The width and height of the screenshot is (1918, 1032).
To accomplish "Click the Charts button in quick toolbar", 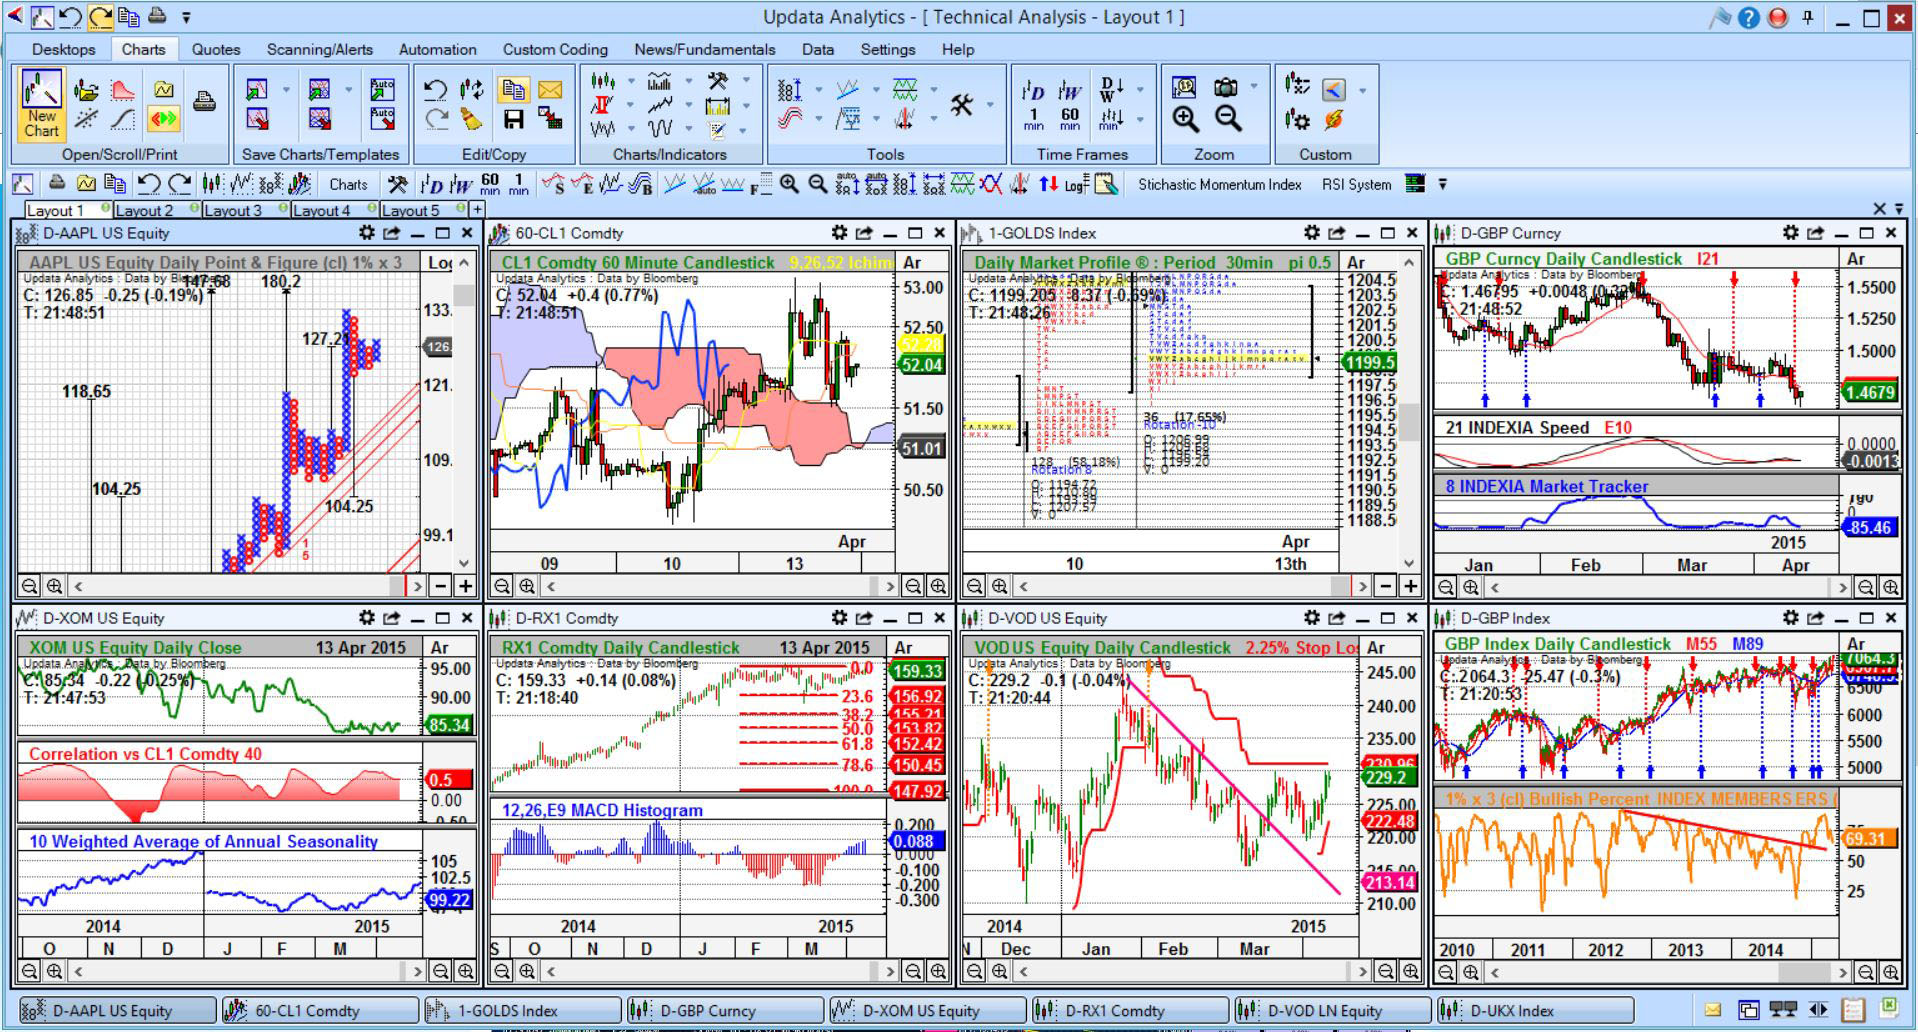I will (348, 184).
